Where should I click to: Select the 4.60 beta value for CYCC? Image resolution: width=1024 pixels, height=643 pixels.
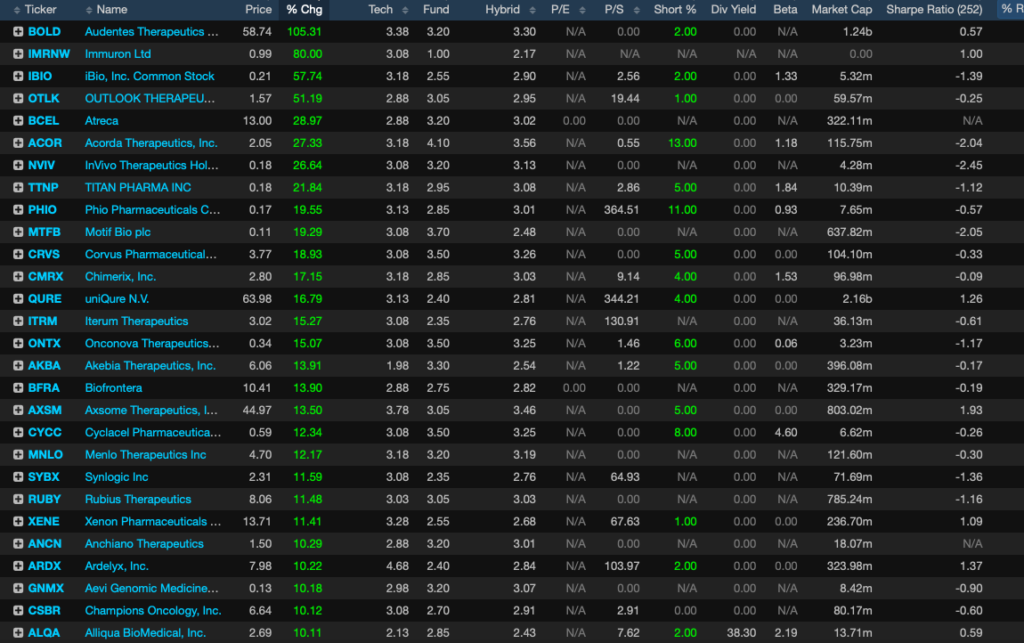[x=786, y=432]
